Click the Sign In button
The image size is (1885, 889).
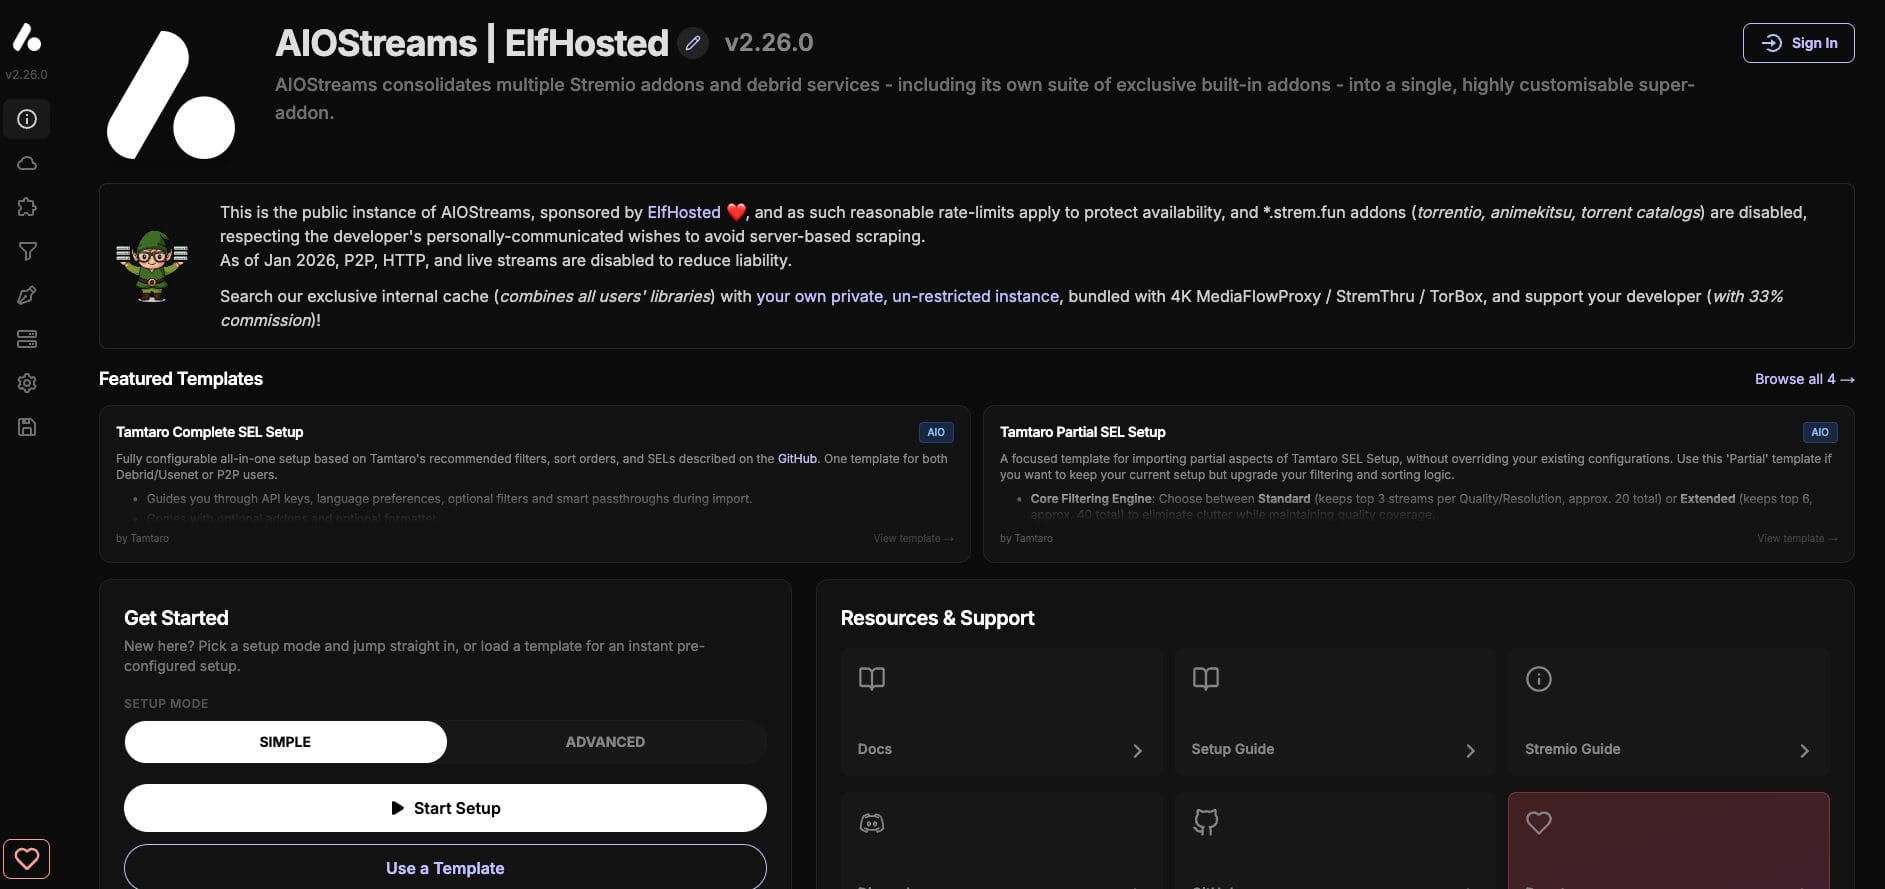pyautogui.click(x=1798, y=43)
